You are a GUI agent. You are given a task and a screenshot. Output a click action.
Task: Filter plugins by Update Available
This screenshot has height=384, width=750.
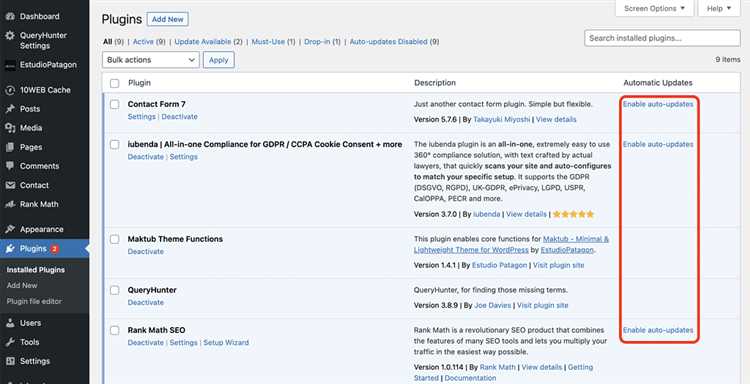pyautogui.click(x=203, y=42)
